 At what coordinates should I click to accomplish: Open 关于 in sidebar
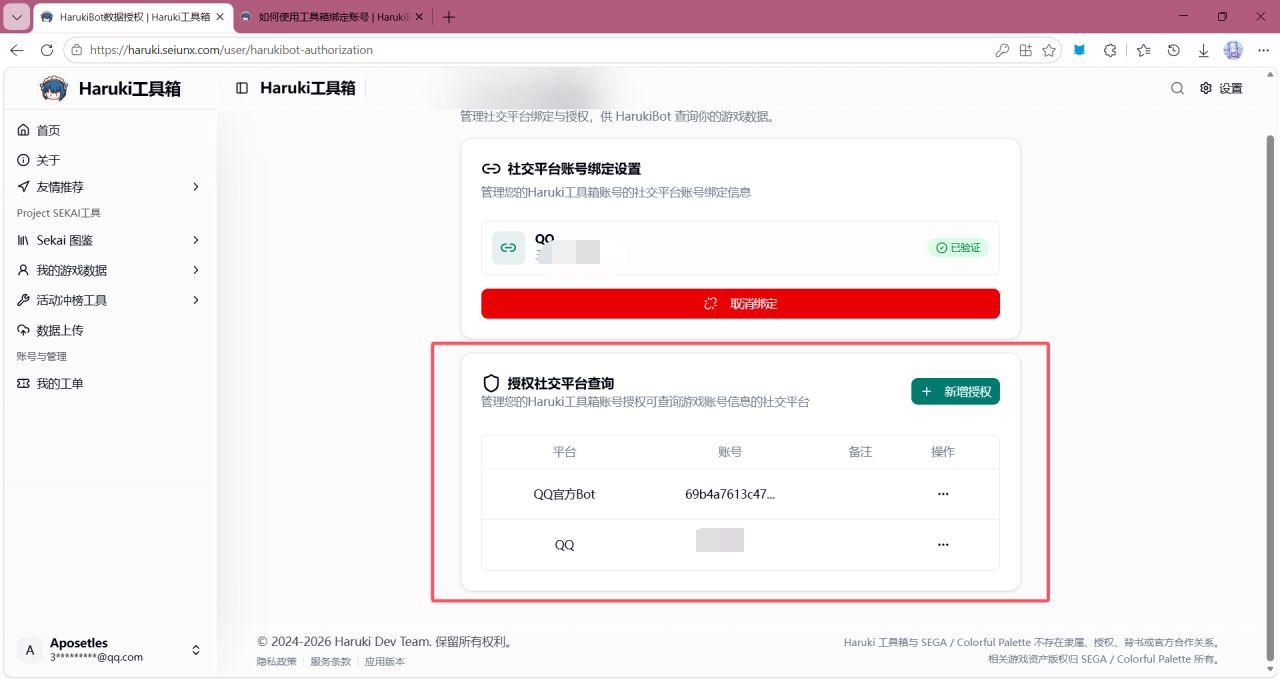tap(110, 160)
